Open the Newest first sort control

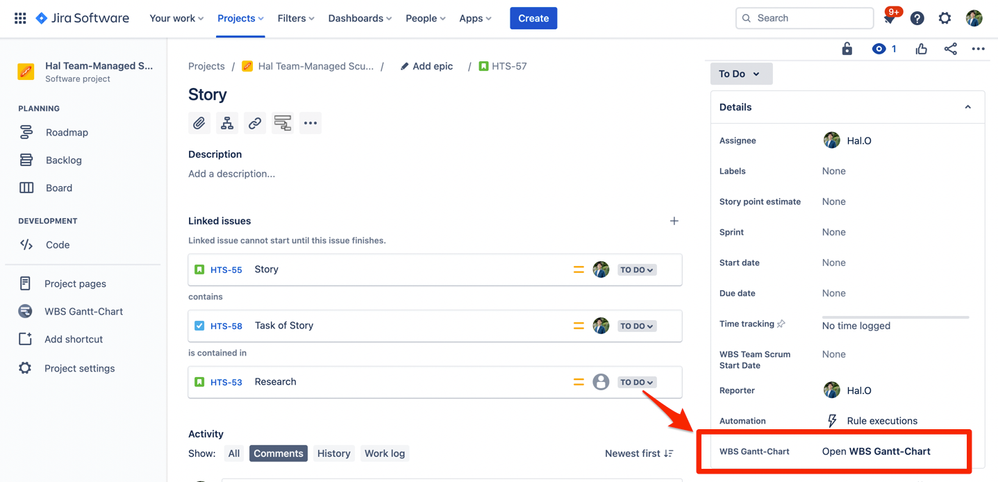tap(639, 453)
